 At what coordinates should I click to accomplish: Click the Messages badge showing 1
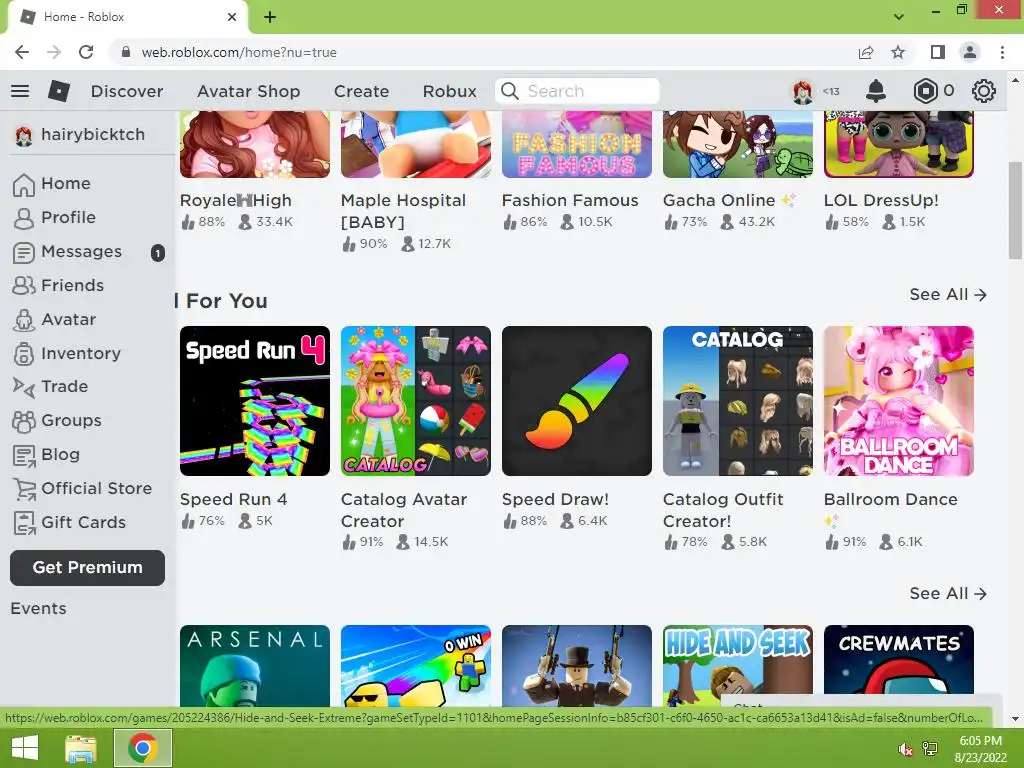157,253
